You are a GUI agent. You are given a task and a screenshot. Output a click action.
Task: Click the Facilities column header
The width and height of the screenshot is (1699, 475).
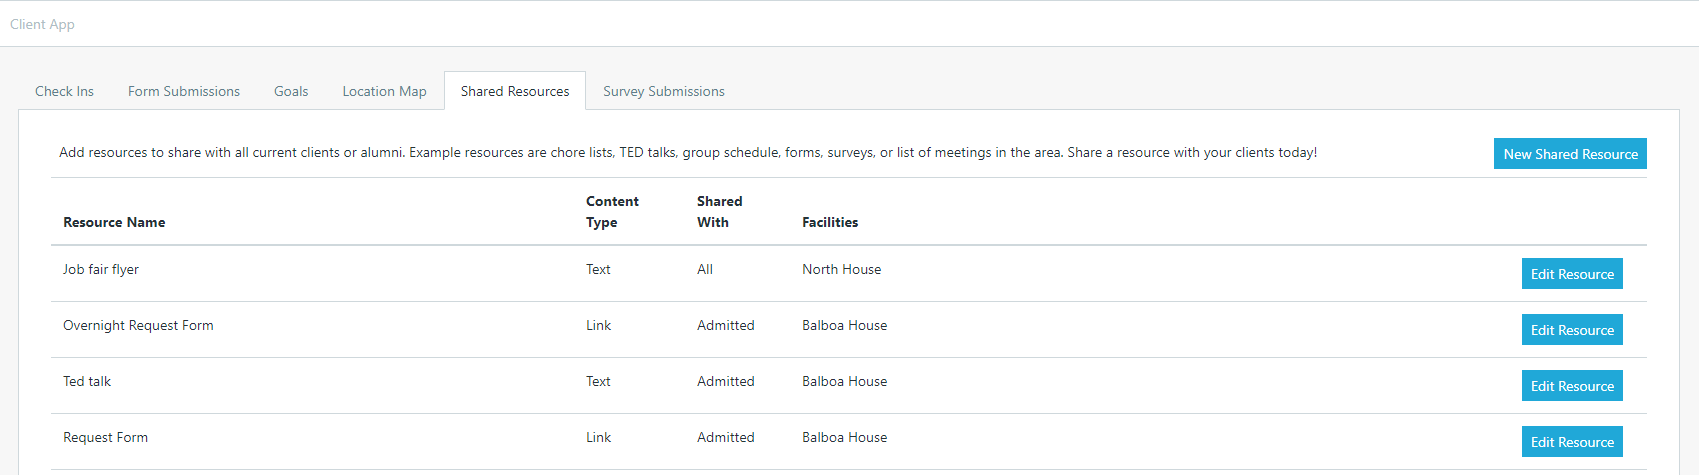tap(830, 222)
